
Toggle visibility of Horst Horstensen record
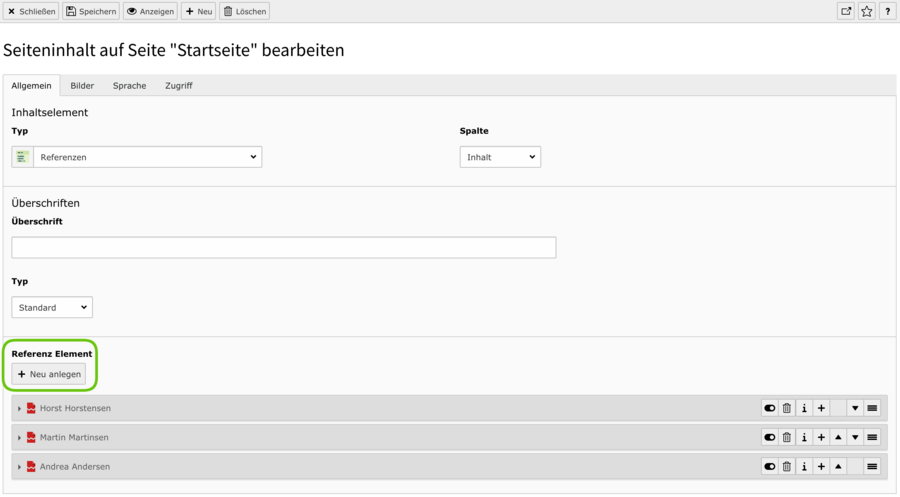coord(770,408)
